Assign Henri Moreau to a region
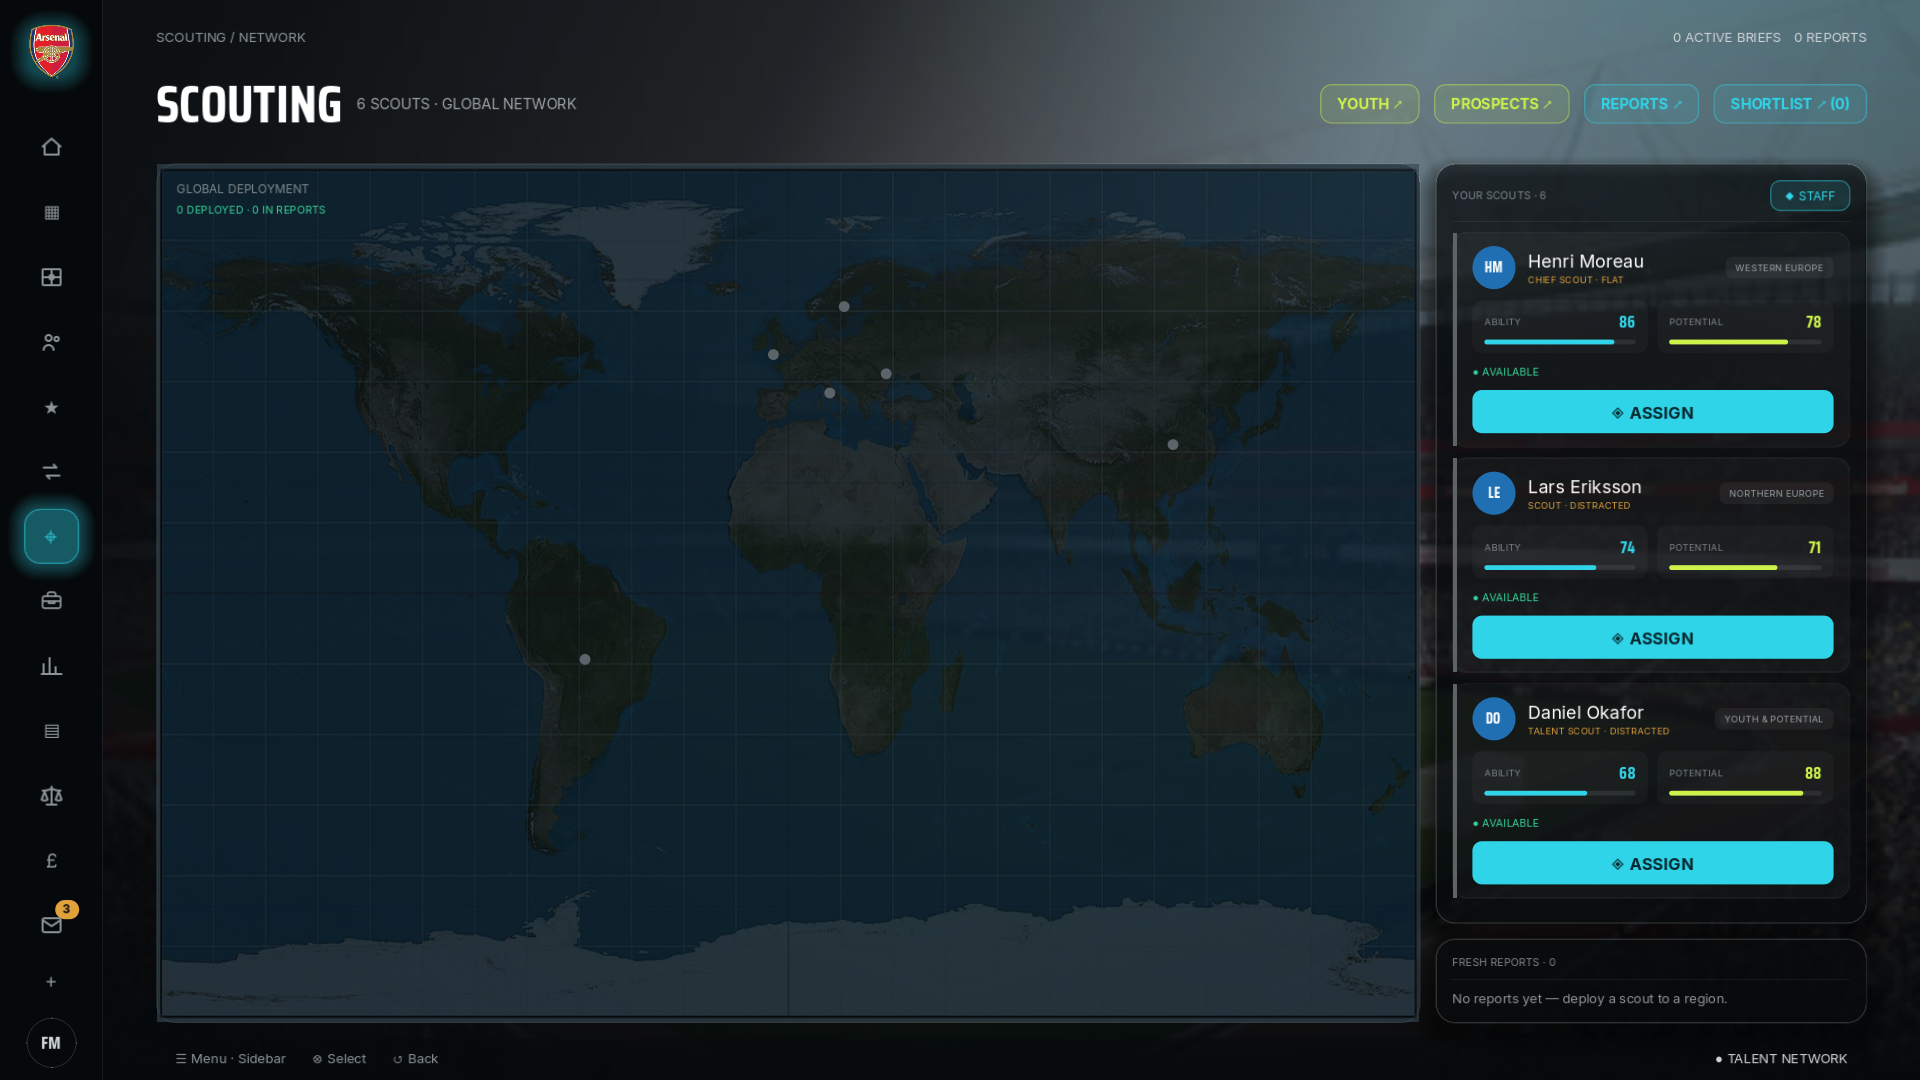1920x1080 pixels. coord(1652,412)
